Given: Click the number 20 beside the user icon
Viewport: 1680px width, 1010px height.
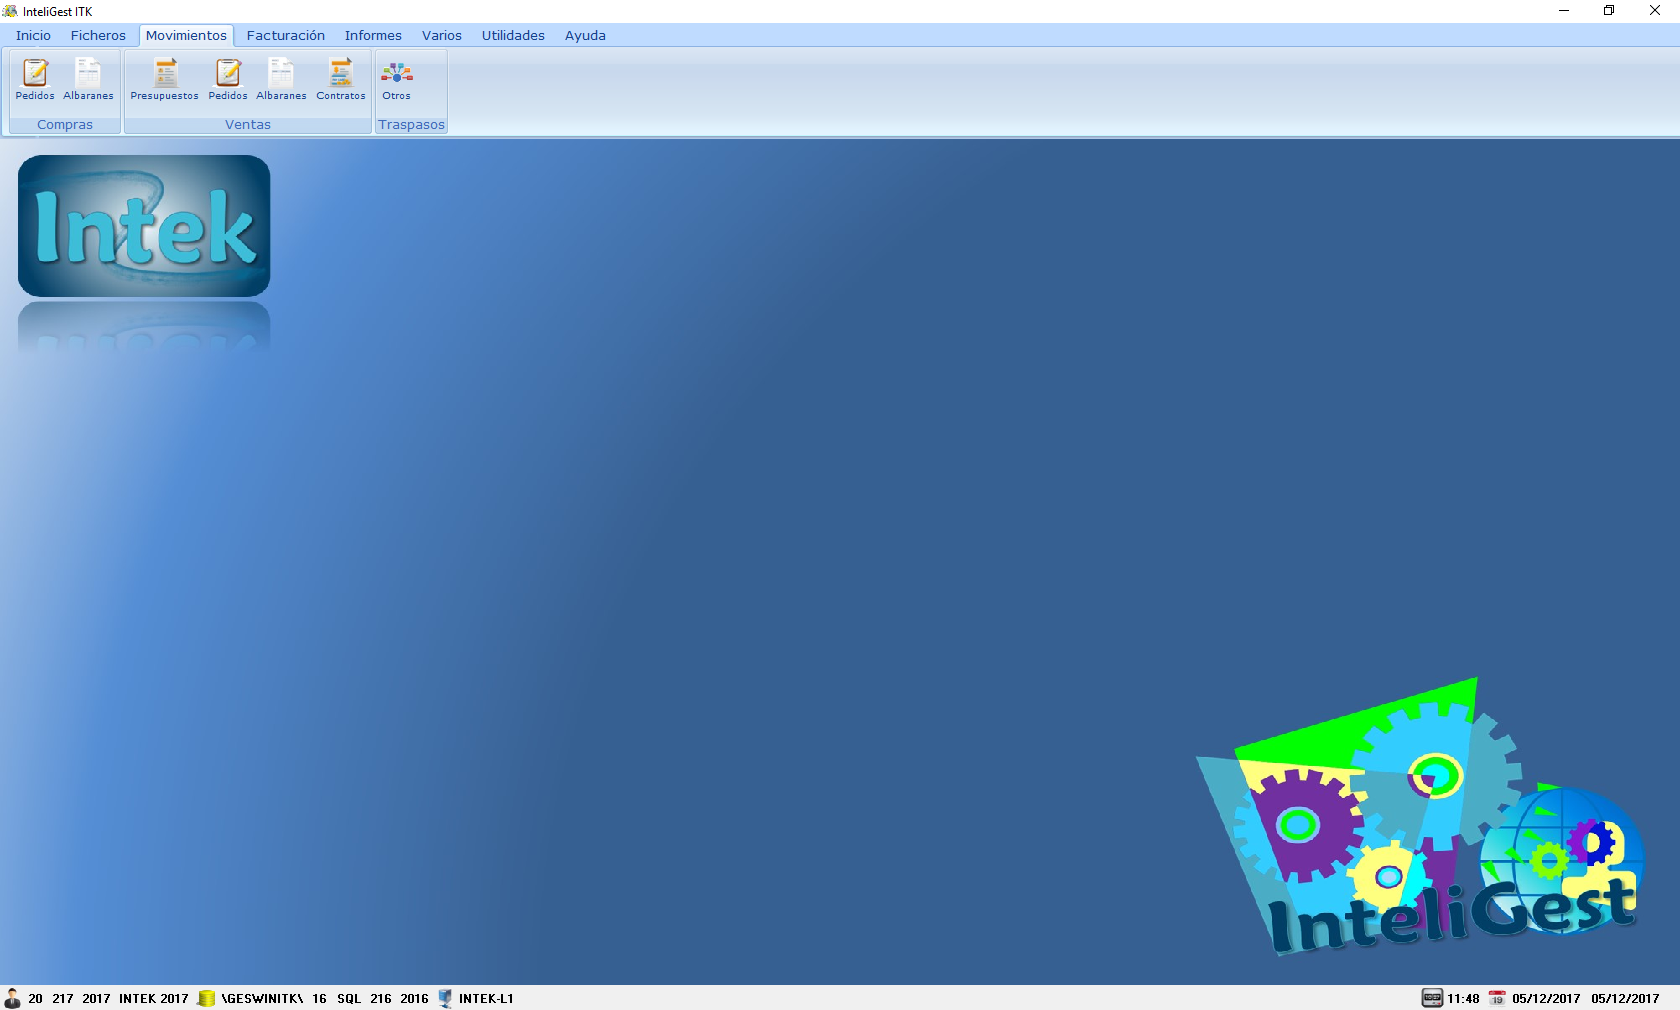Looking at the screenshot, I should (x=35, y=998).
